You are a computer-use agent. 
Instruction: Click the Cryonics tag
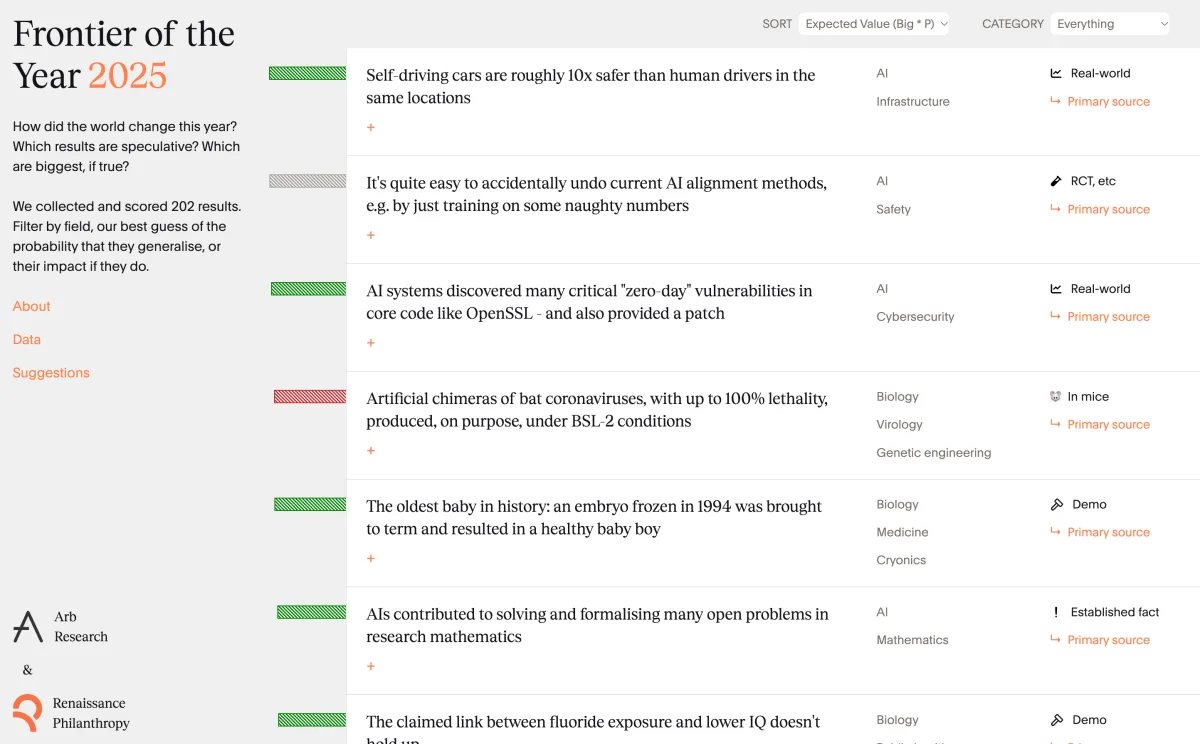click(901, 560)
